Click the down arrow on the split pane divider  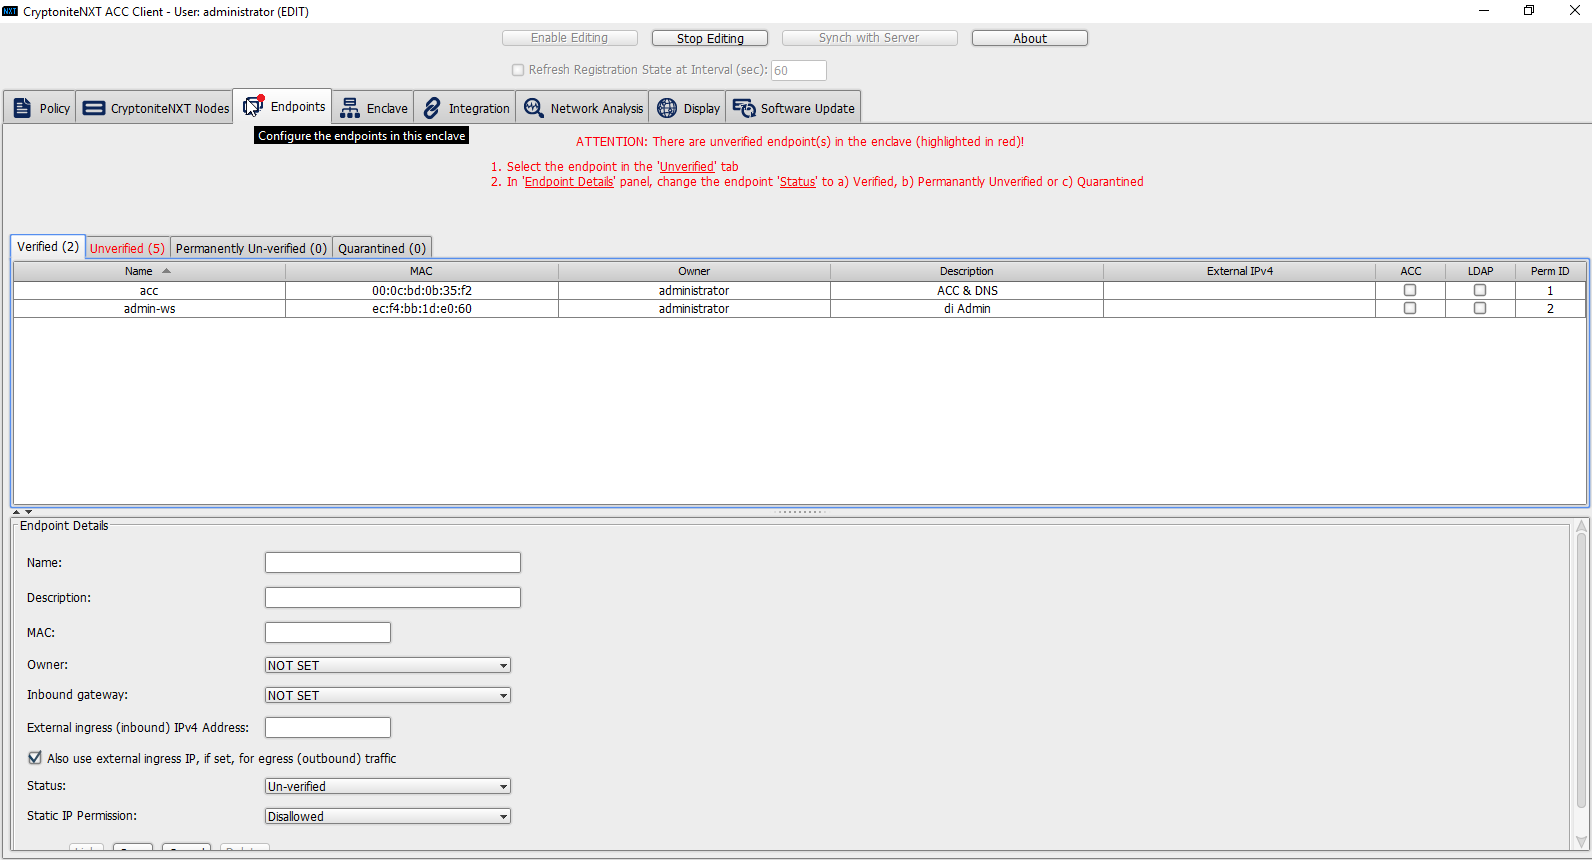tap(28, 512)
